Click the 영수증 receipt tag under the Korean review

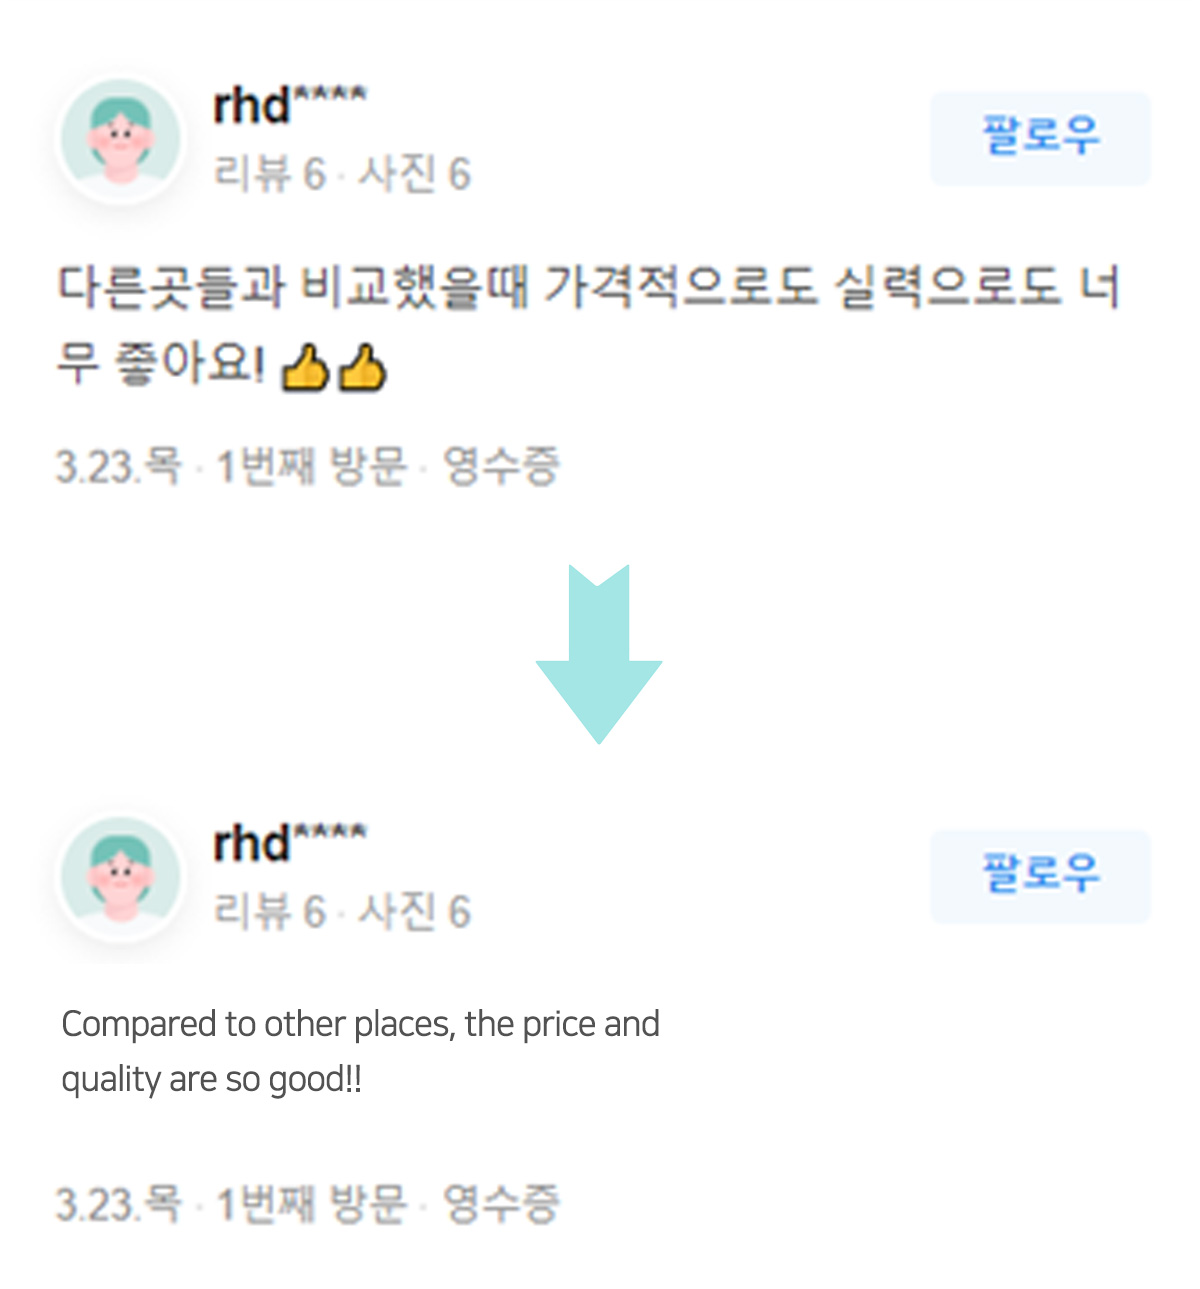point(501,467)
